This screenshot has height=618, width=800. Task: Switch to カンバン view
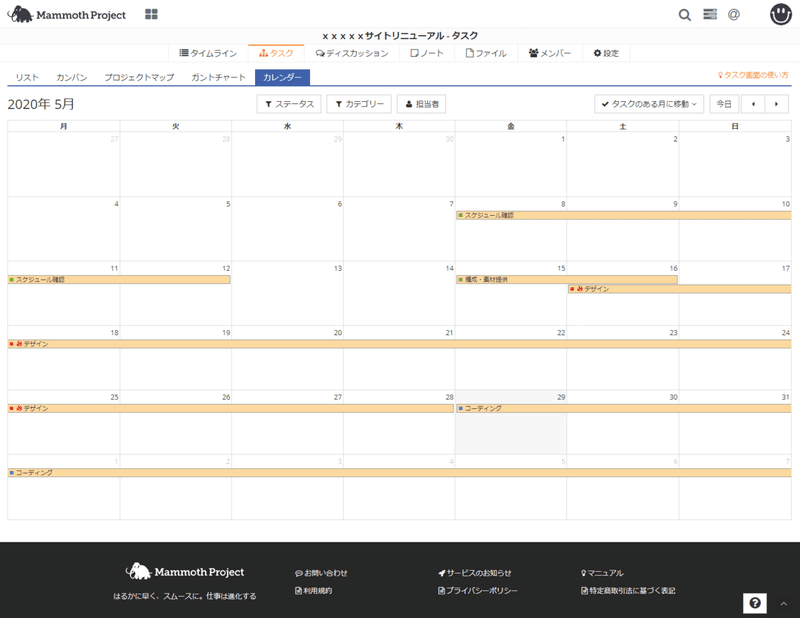point(71,77)
